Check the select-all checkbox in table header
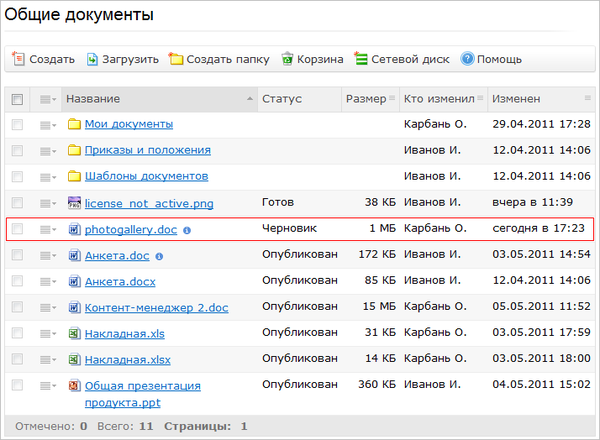Image resolution: width=600 pixels, height=440 pixels. point(17,99)
